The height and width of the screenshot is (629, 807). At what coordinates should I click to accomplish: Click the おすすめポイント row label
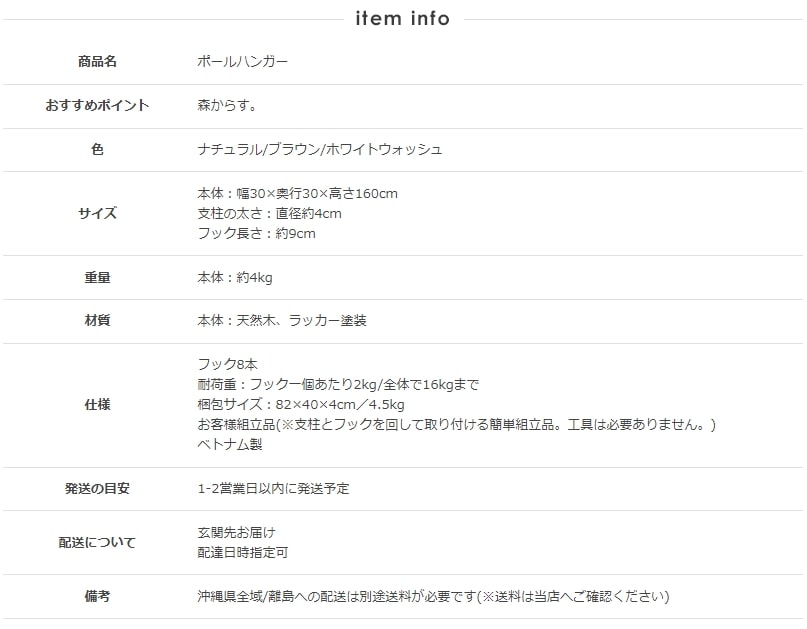tap(97, 105)
